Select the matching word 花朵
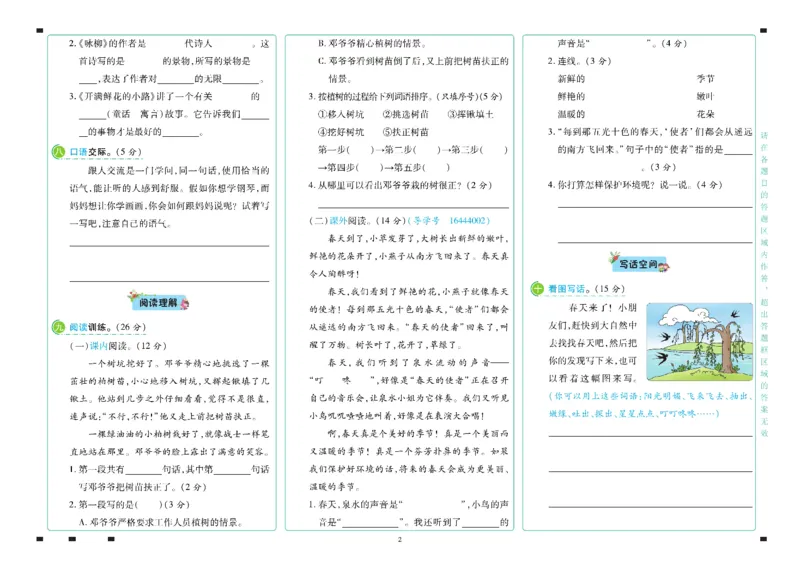Screen dimensions: 800x569 (706, 114)
